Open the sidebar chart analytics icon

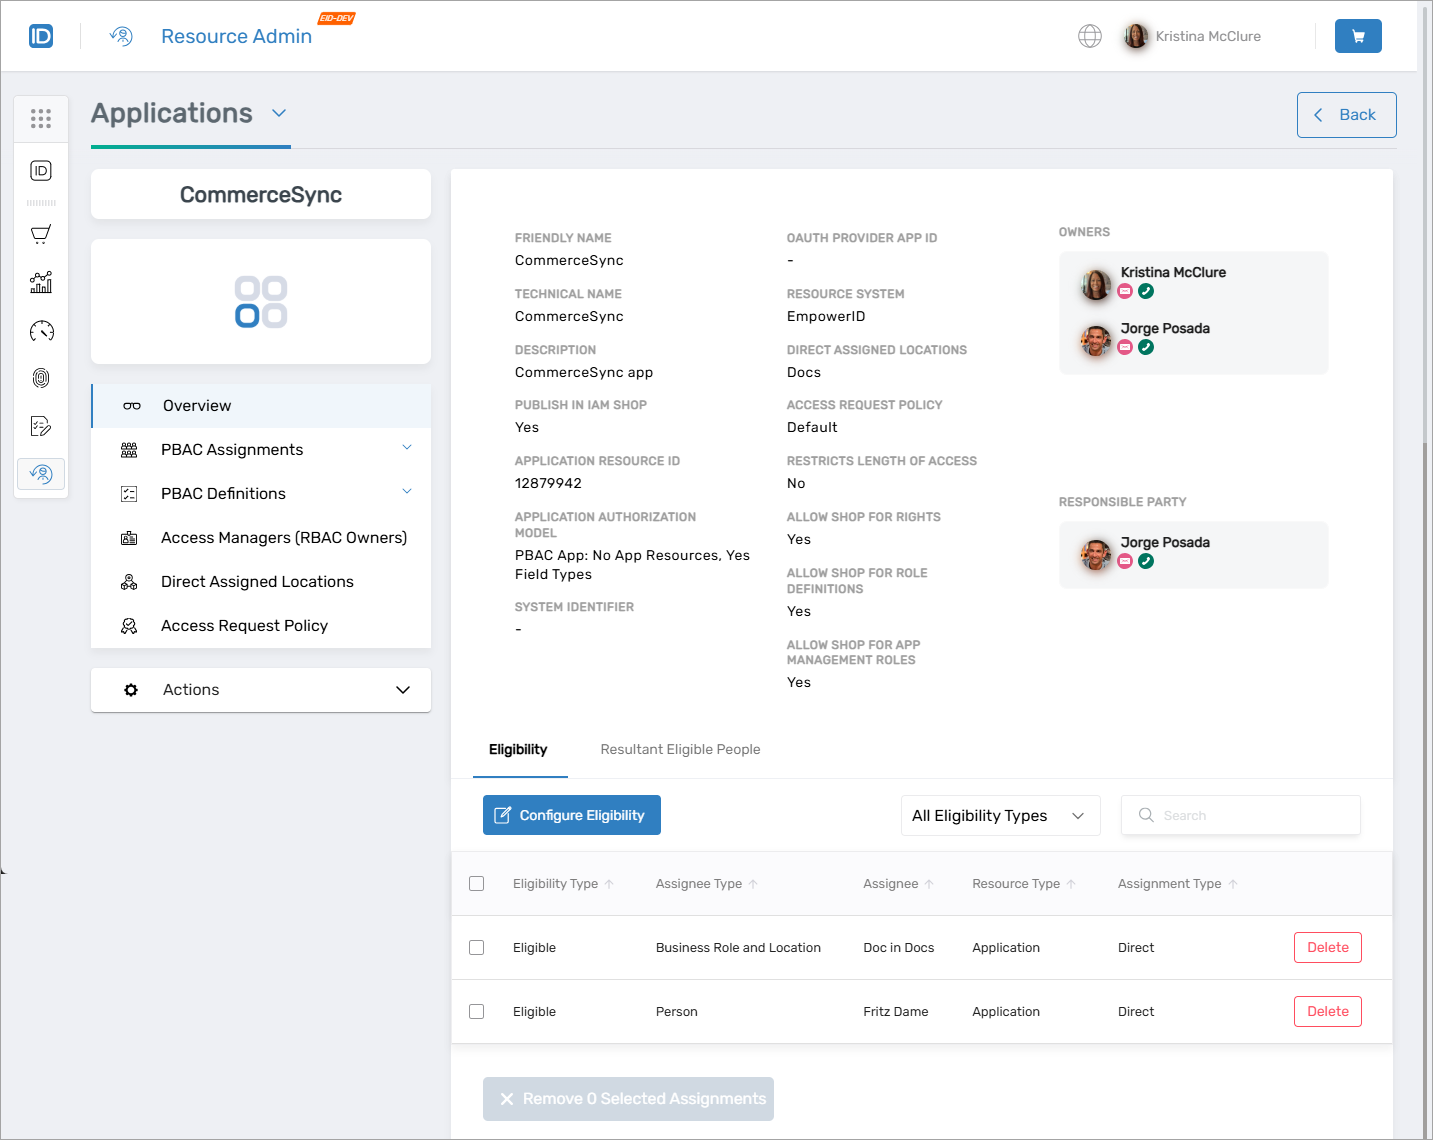pyautogui.click(x=41, y=283)
